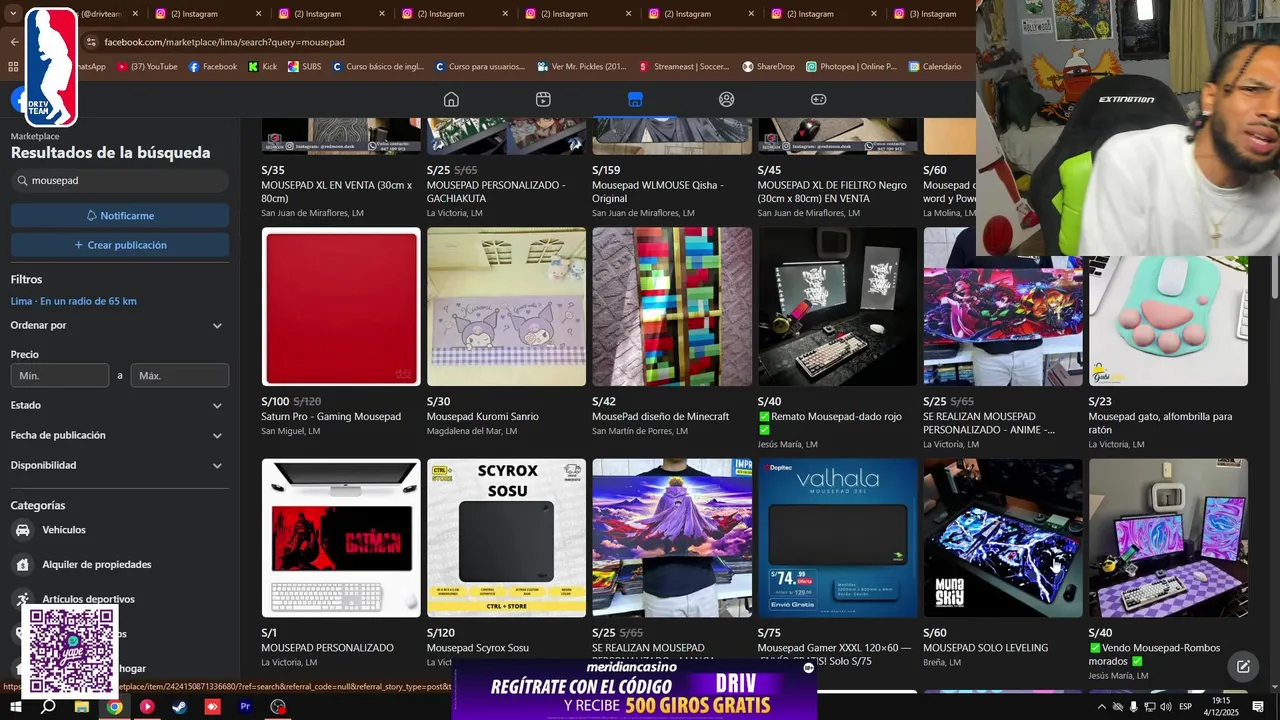Click the Máx. price field
This screenshot has height=720, width=1280.
click(x=180, y=375)
